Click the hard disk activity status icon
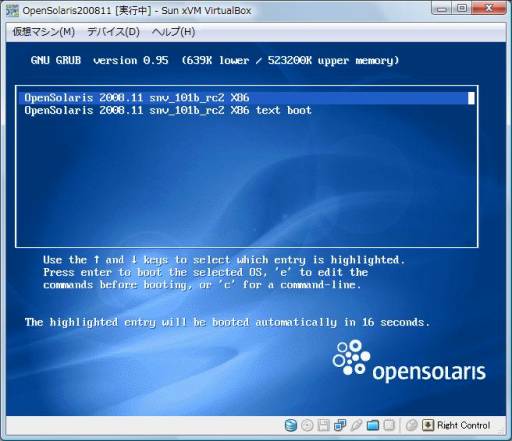The height and width of the screenshot is (441, 512). pyautogui.click(x=291, y=425)
